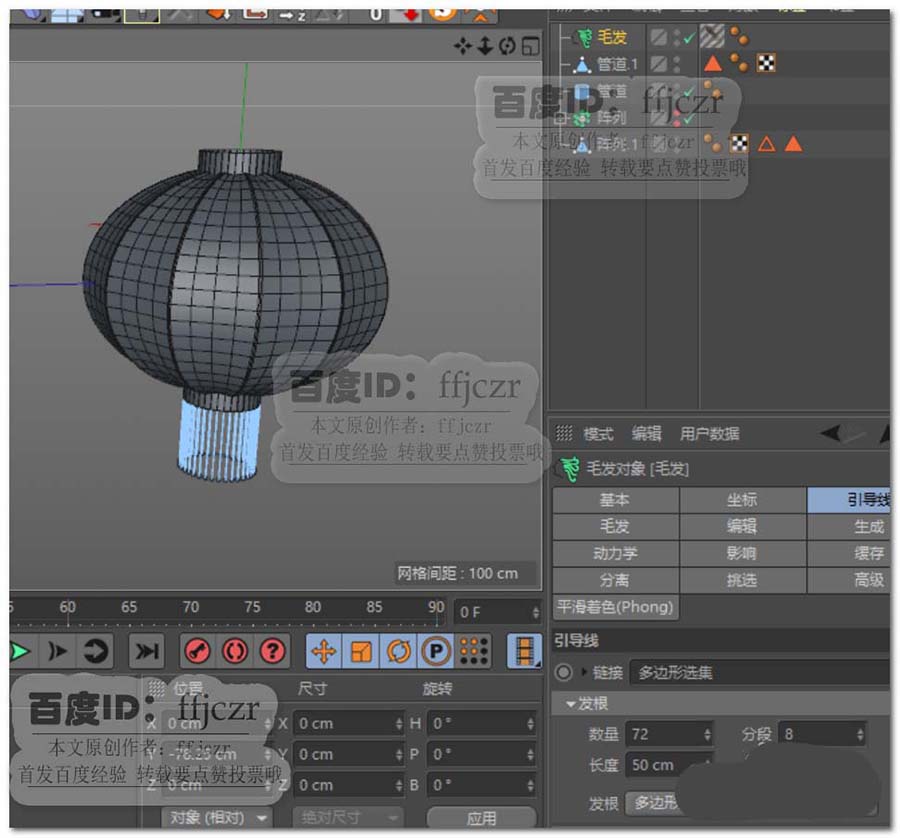Click the 长度 50 cm input field
The height and width of the screenshot is (838, 900).
[x=669, y=765]
